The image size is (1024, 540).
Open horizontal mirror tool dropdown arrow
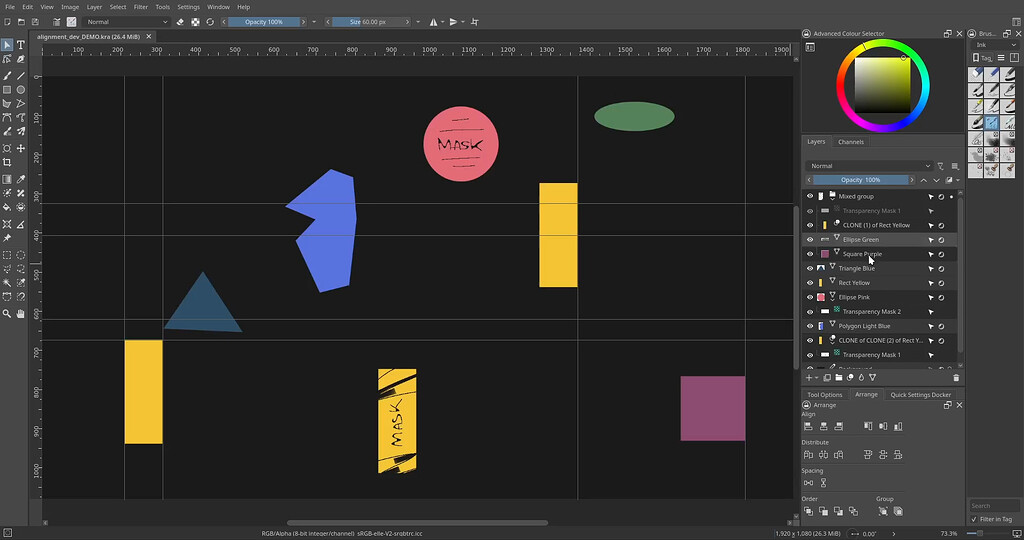(x=442, y=22)
